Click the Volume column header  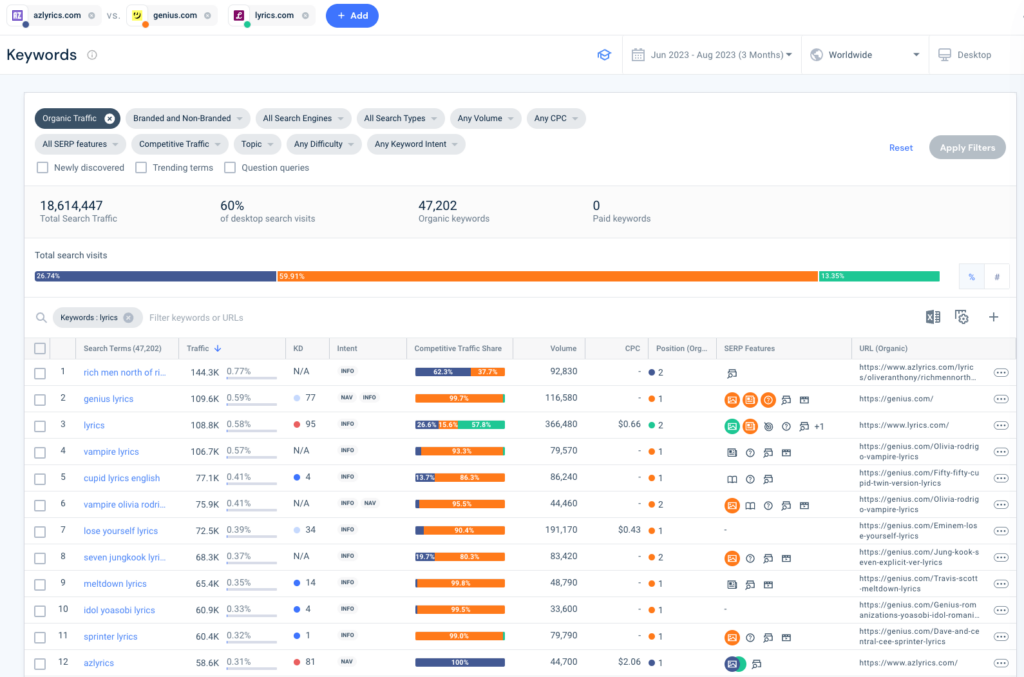563,349
